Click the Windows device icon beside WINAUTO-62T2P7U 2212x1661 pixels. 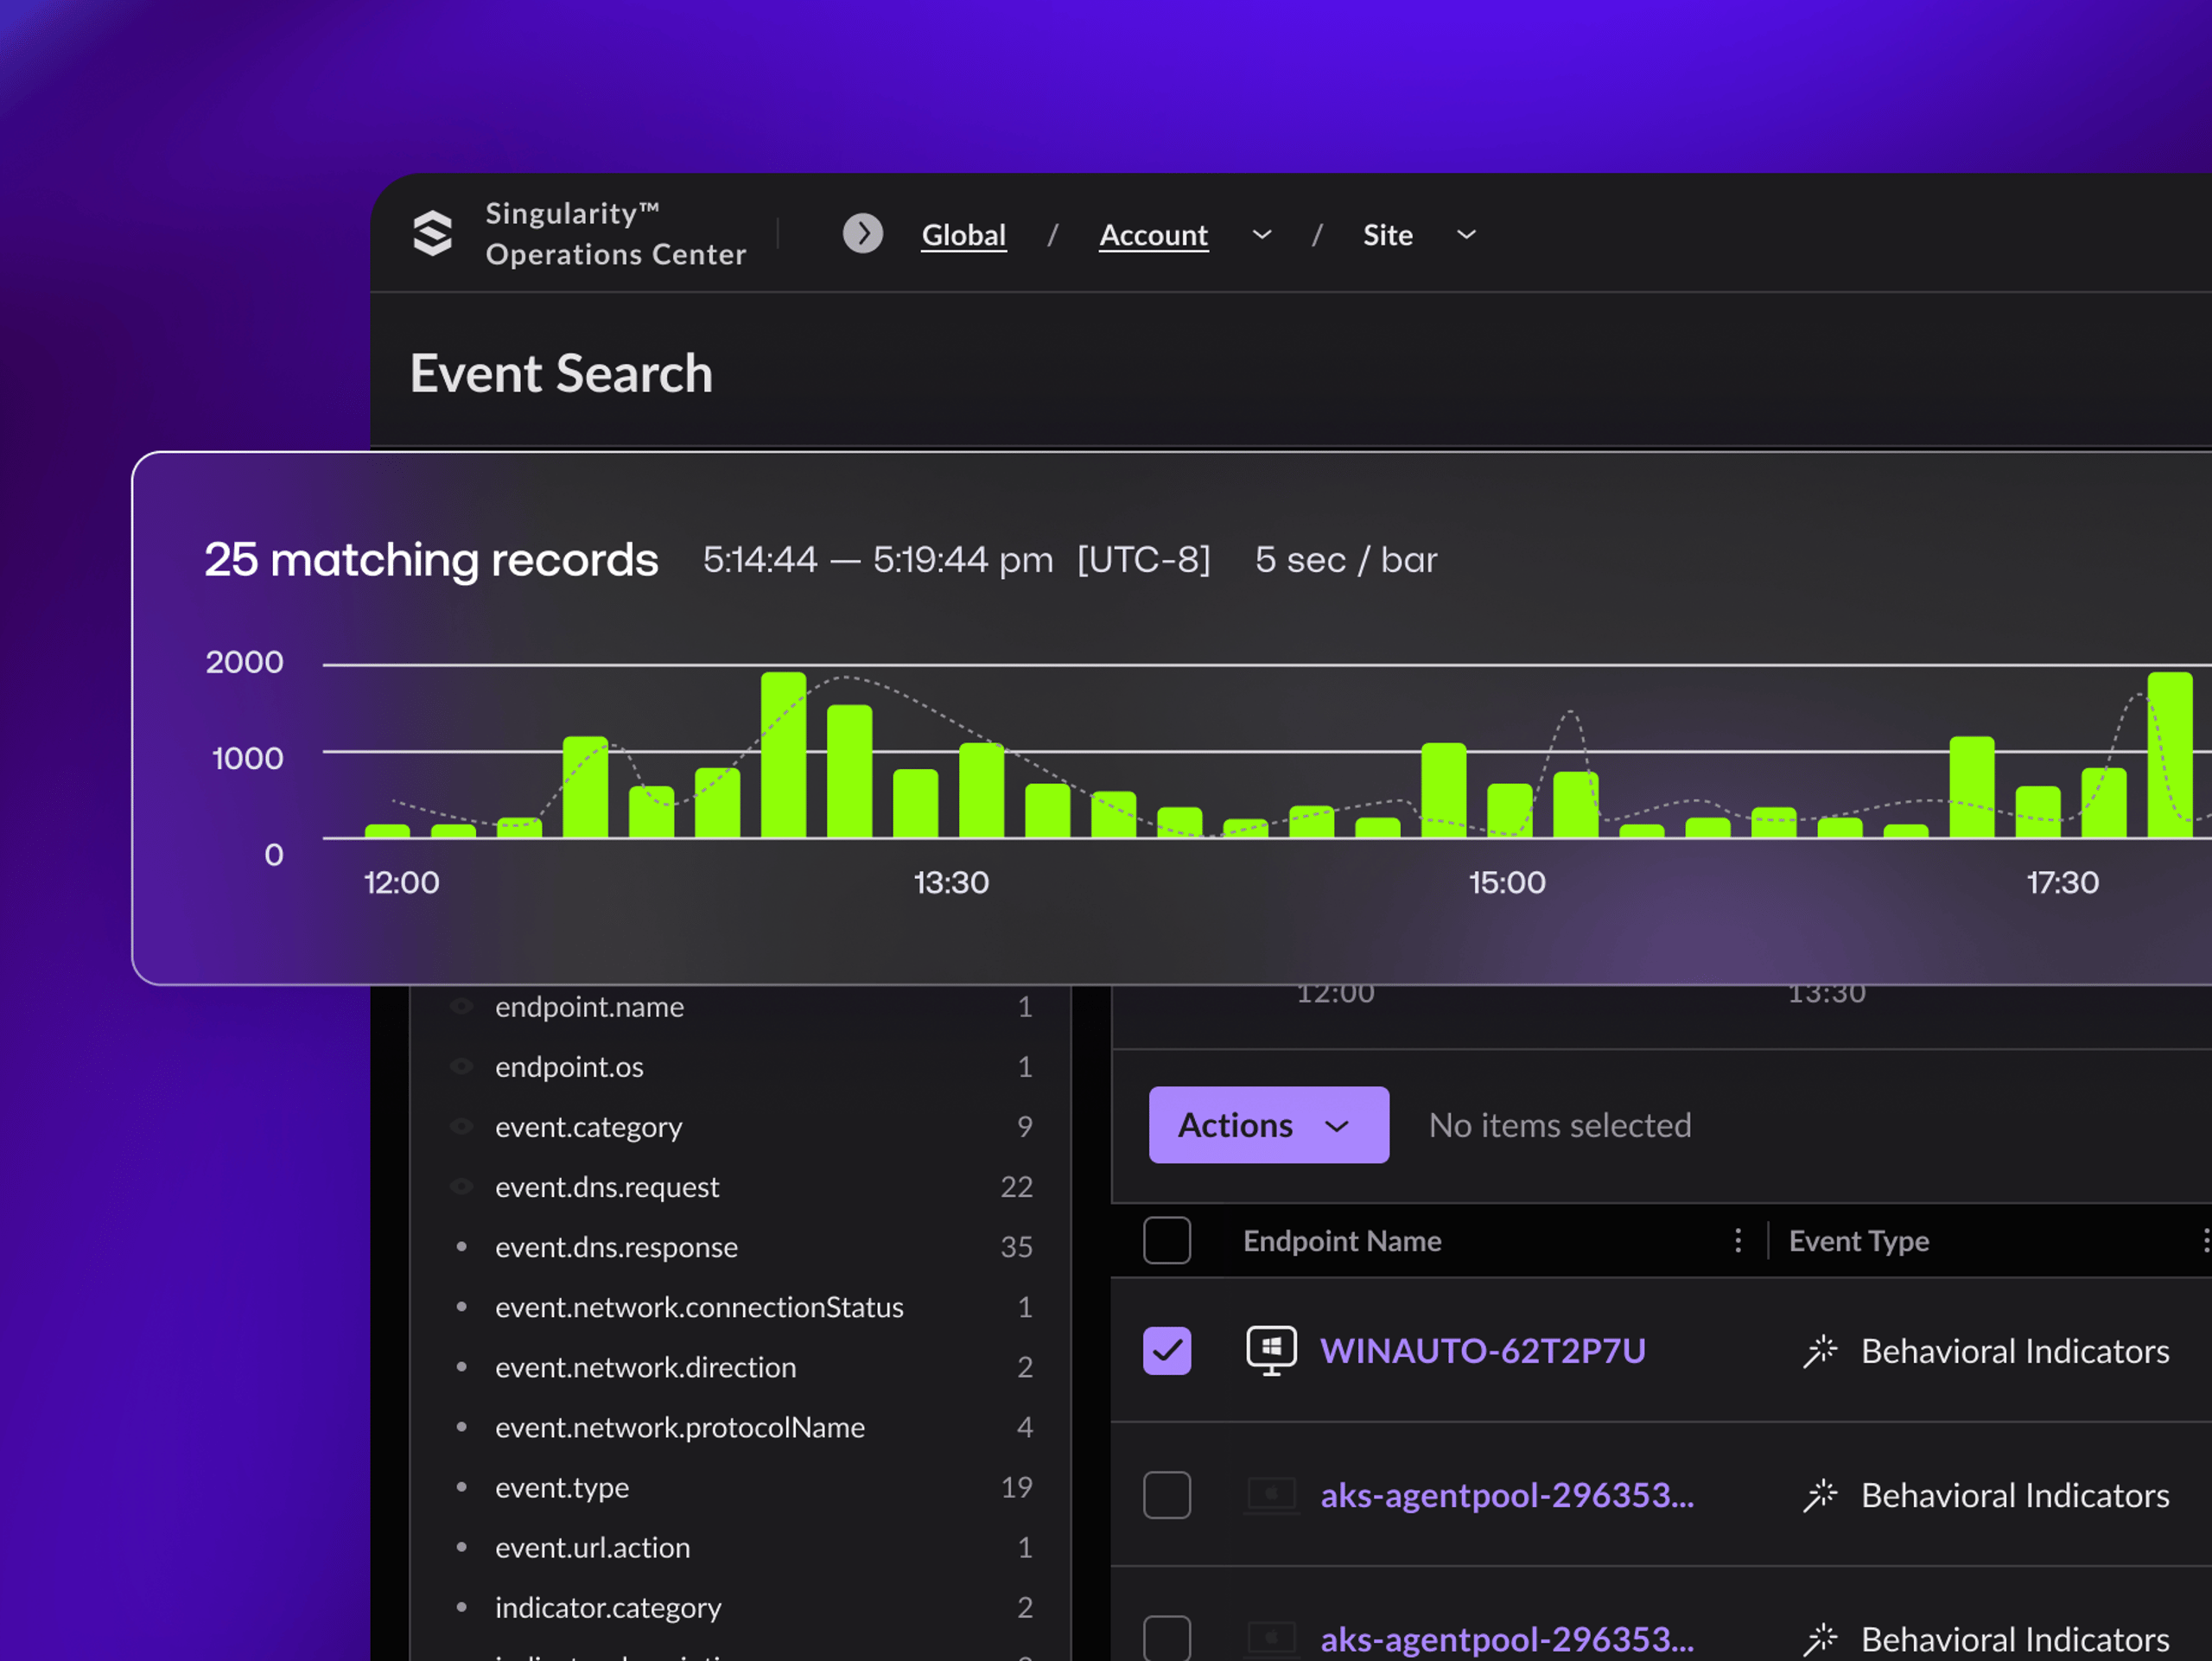pyautogui.click(x=1271, y=1350)
